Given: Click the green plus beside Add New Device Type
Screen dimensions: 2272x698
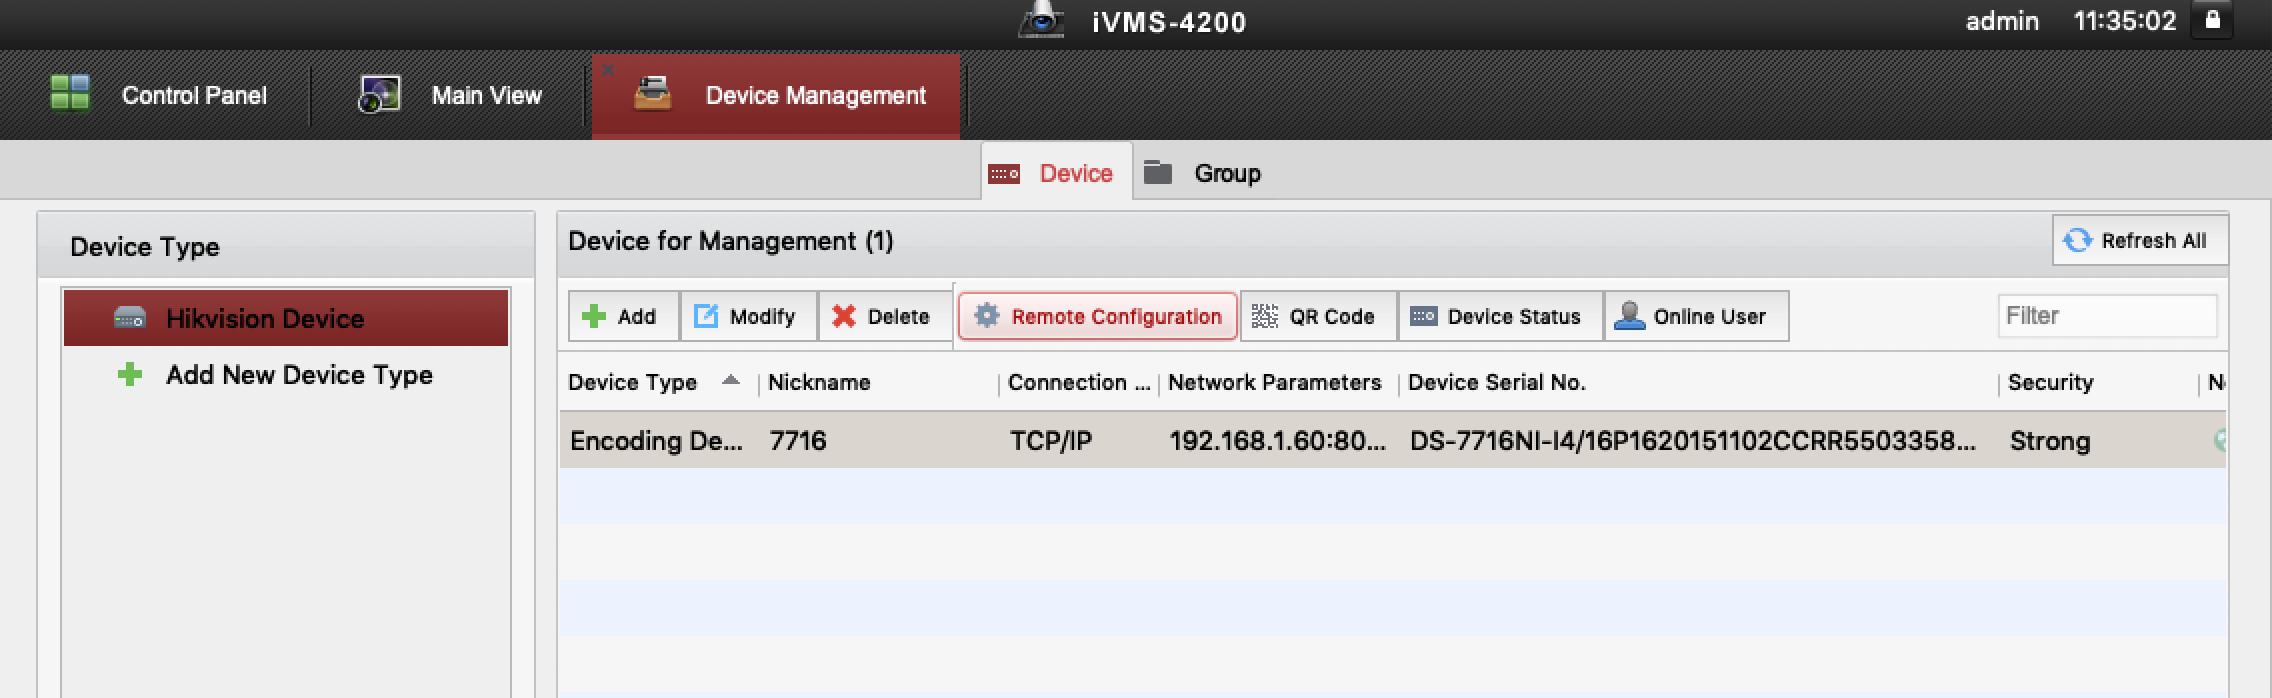Looking at the screenshot, I should coord(130,375).
